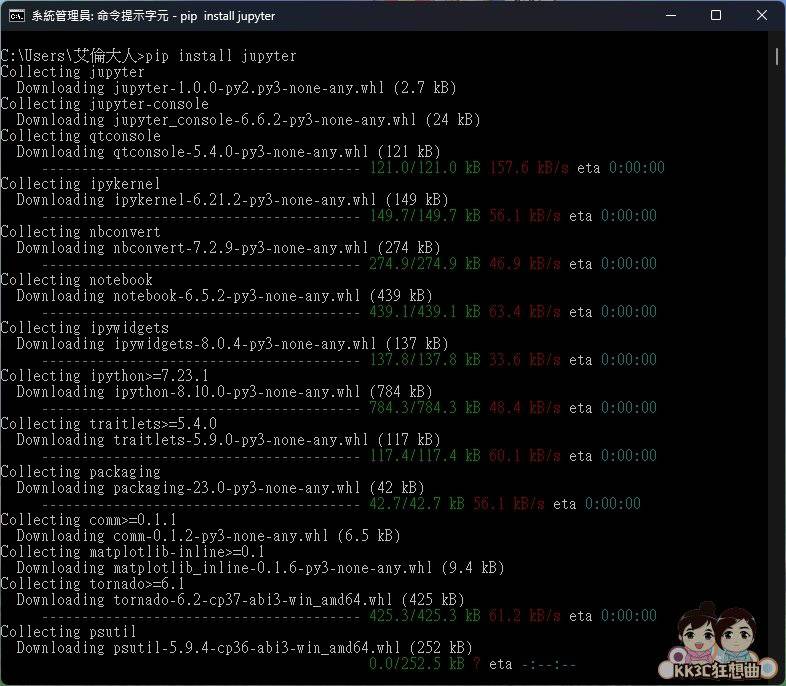Click the Command Prompt icon in title bar
Image resolution: width=786 pixels, height=686 pixels.
pos(17,16)
